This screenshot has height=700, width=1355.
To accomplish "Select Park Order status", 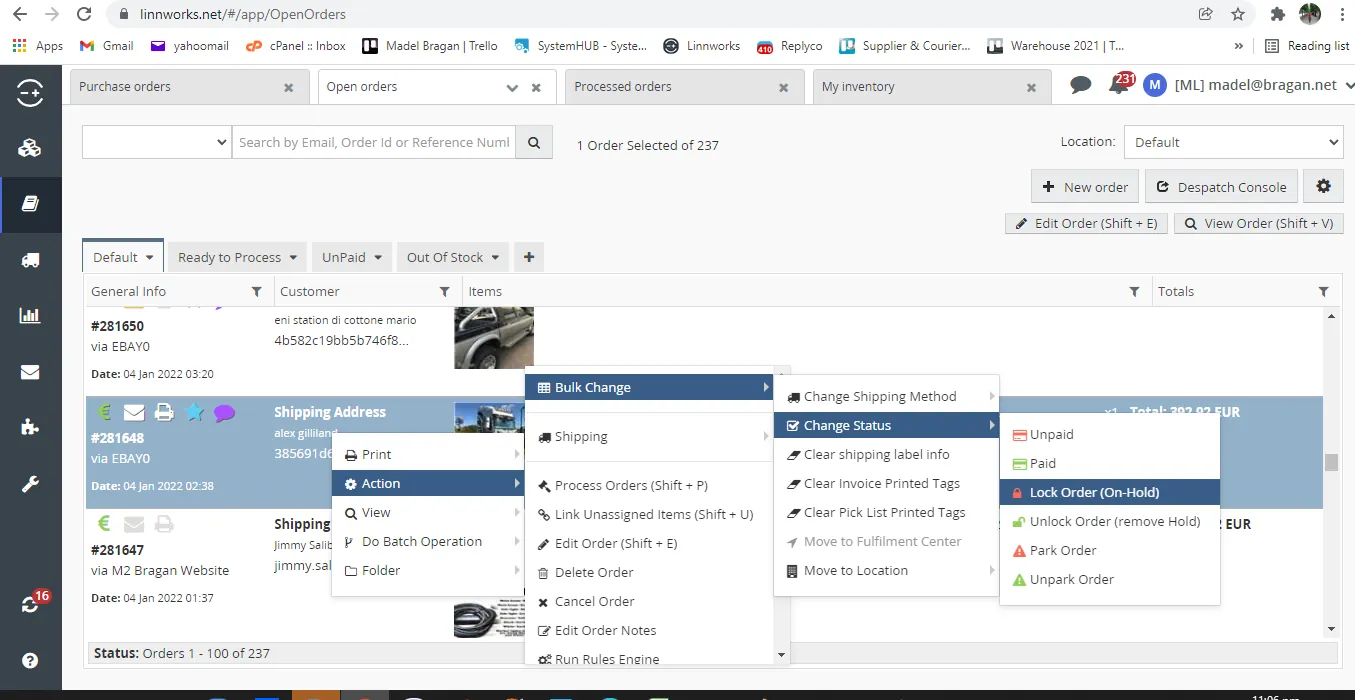I will tap(1110, 550).
